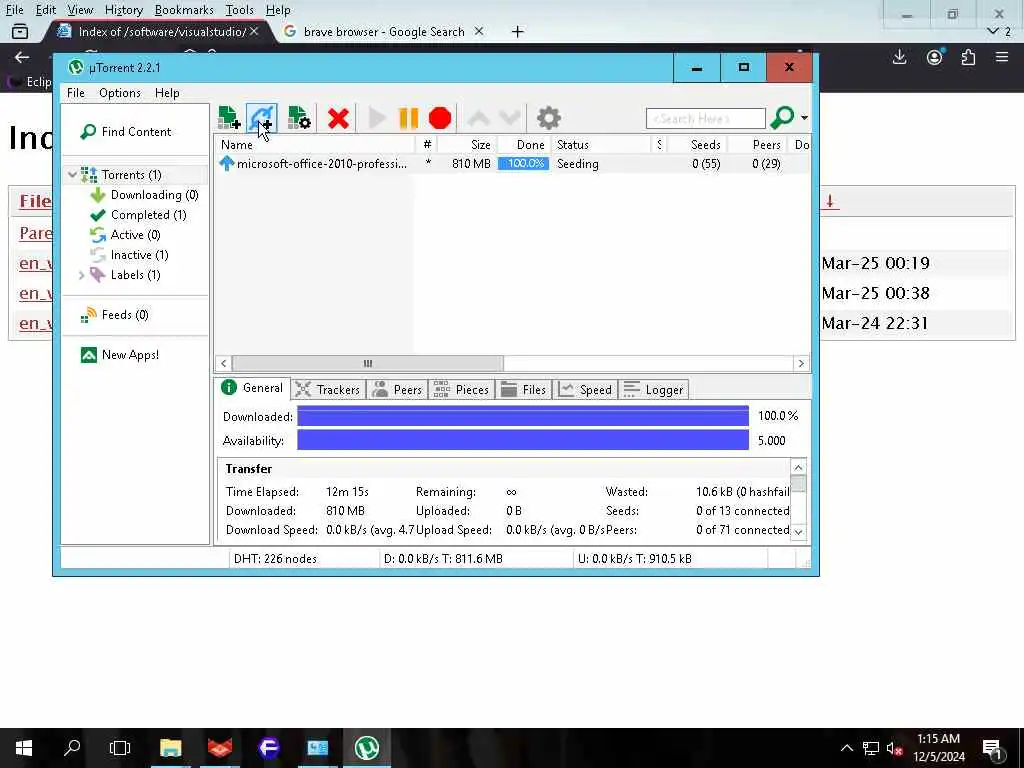Open browser Extensions puzzle icon
1024x768 pixels.
(968, 57)
